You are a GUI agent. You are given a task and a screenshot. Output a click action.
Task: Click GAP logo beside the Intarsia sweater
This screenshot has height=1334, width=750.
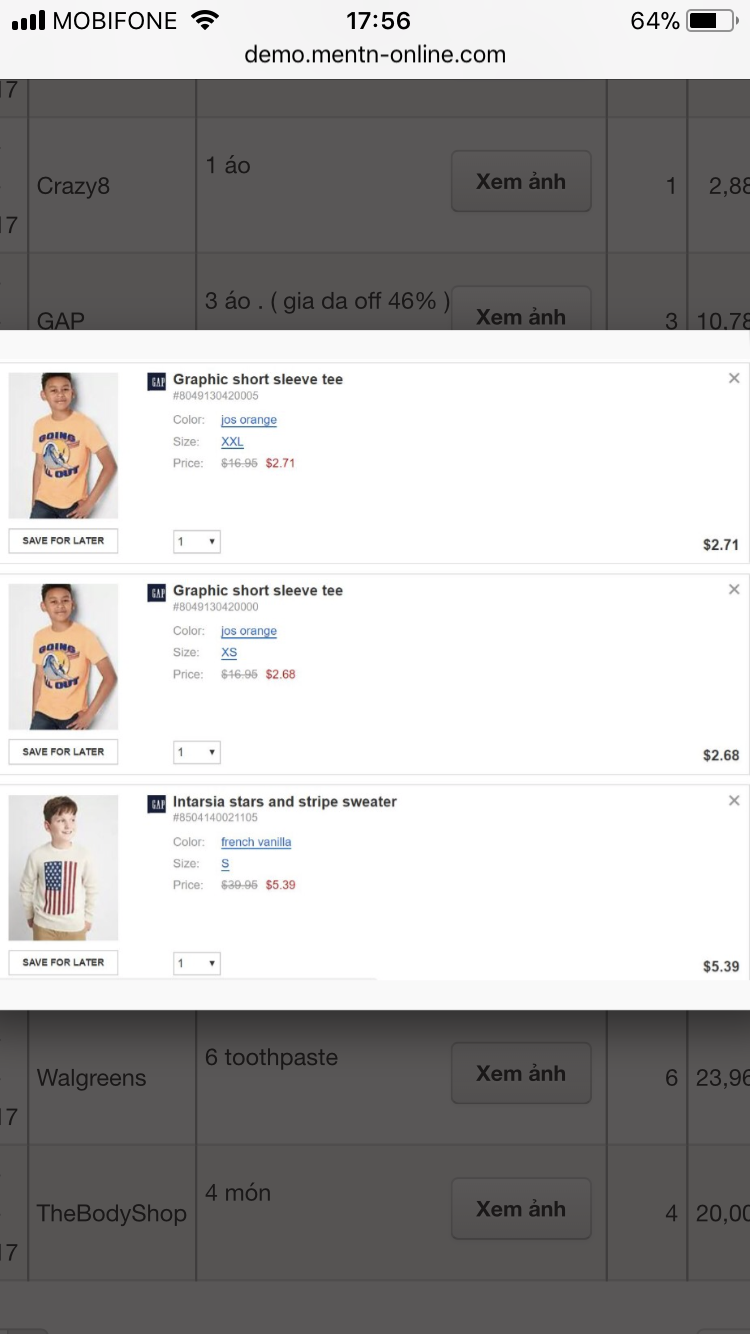point(157,803)
